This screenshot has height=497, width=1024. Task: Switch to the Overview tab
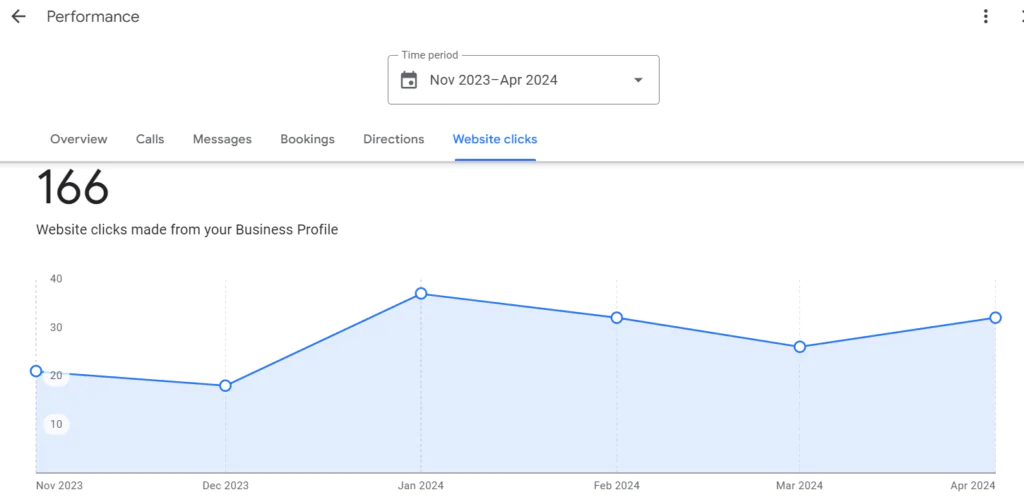79,139
